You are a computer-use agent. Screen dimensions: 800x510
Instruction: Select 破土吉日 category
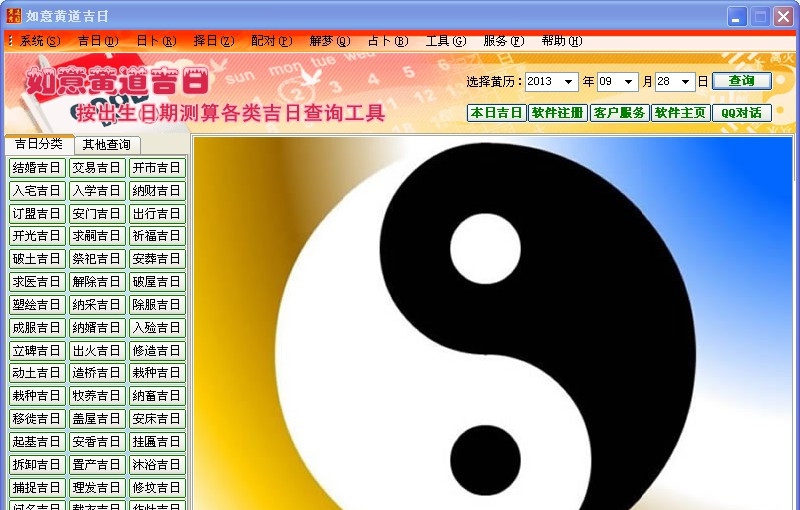(x=37, y=259)
